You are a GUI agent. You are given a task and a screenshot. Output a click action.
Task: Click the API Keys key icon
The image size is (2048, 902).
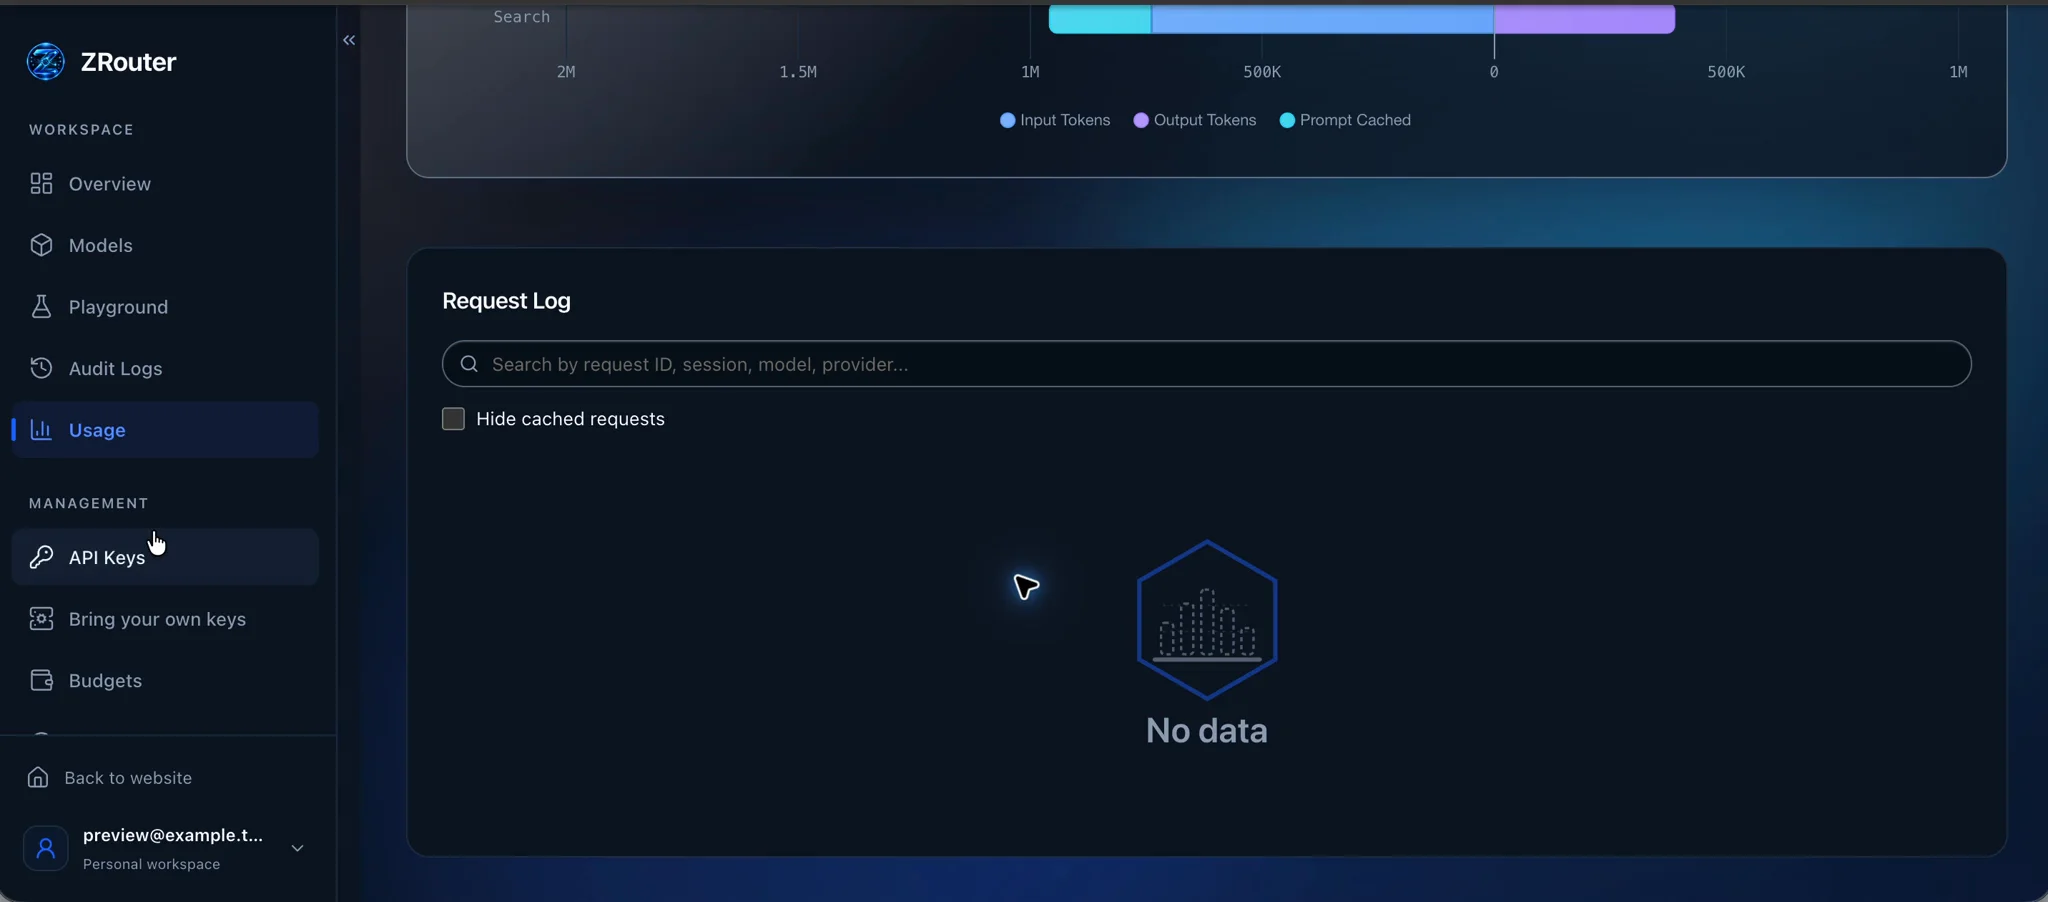click(x=41, y=557)
